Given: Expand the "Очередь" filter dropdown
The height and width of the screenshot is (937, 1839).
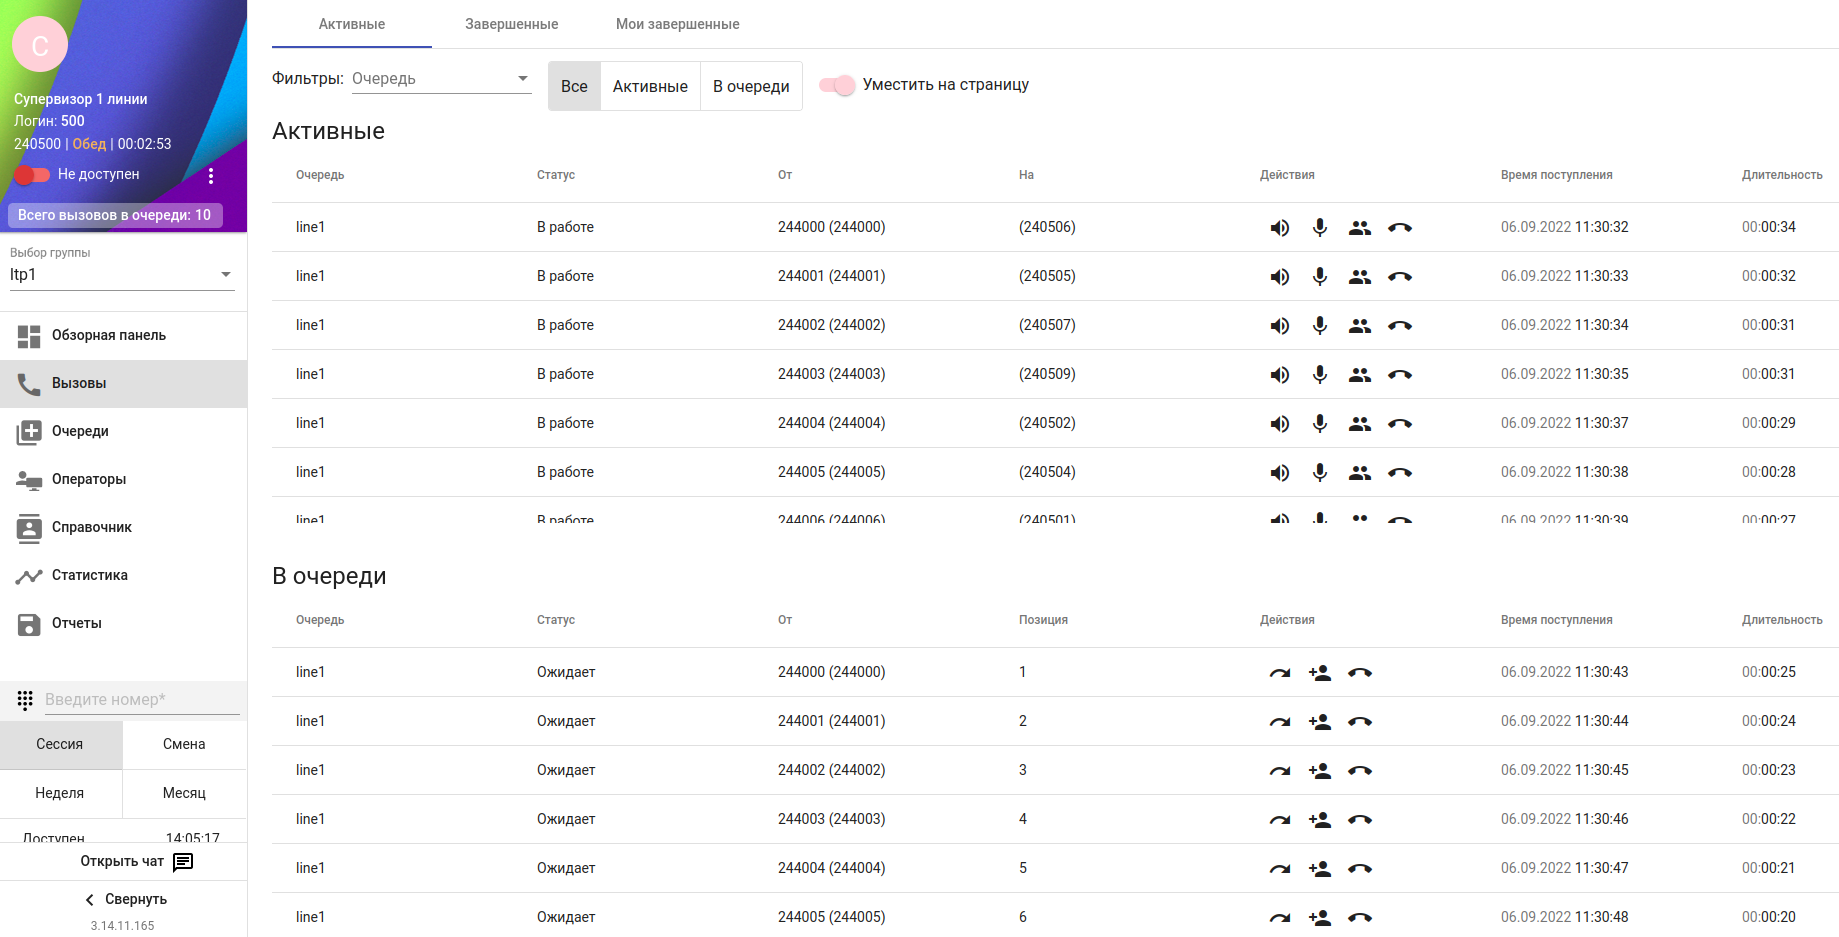Looking at the screenshot, I should pyautogui.click(x=441, y=79).
